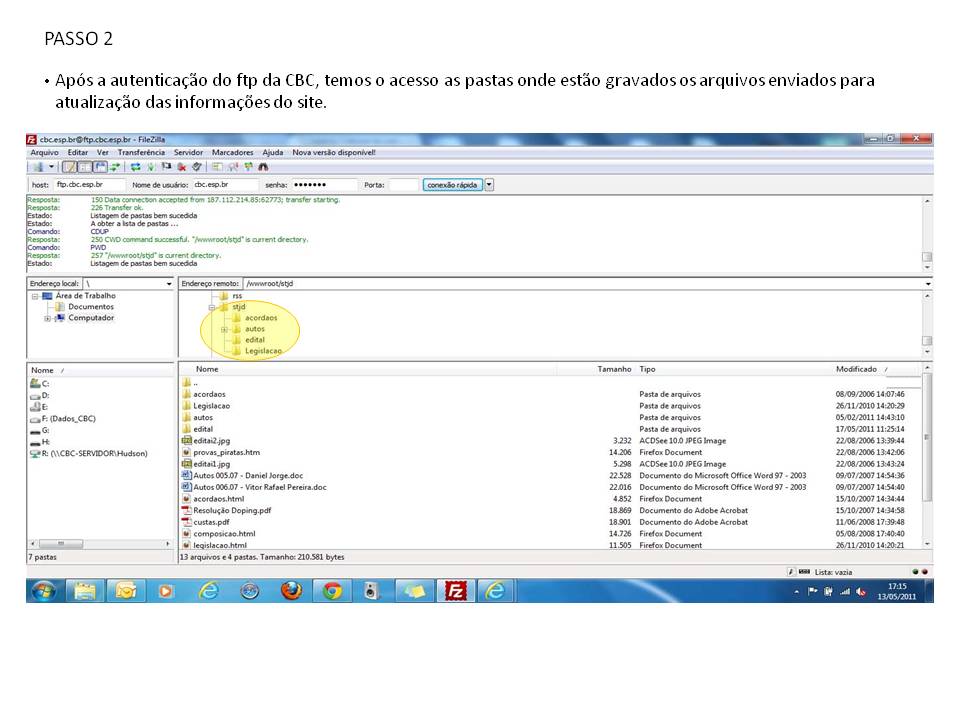The height and width of the screenshot is (720, 960).
Task: Toggle the remote directory tree view icon
Action: tap(100, 167)
